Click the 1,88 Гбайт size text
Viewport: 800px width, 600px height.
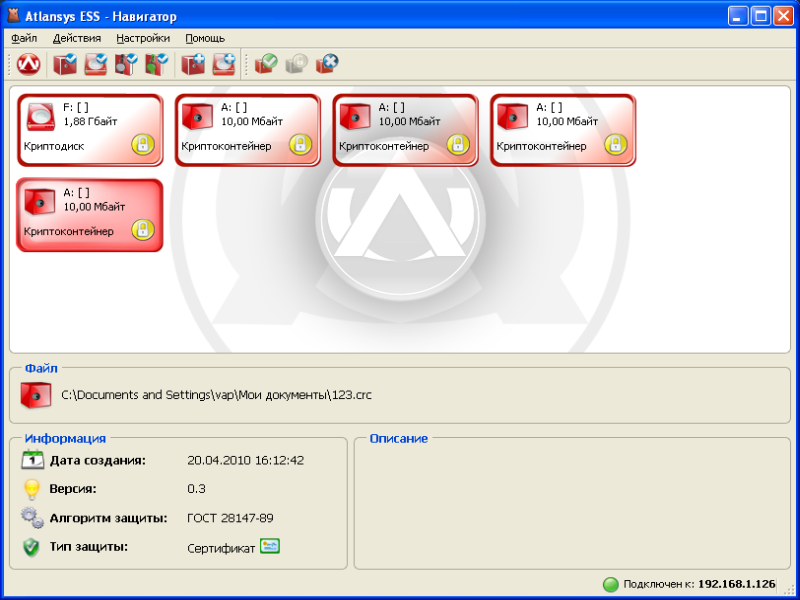point(90,121)
